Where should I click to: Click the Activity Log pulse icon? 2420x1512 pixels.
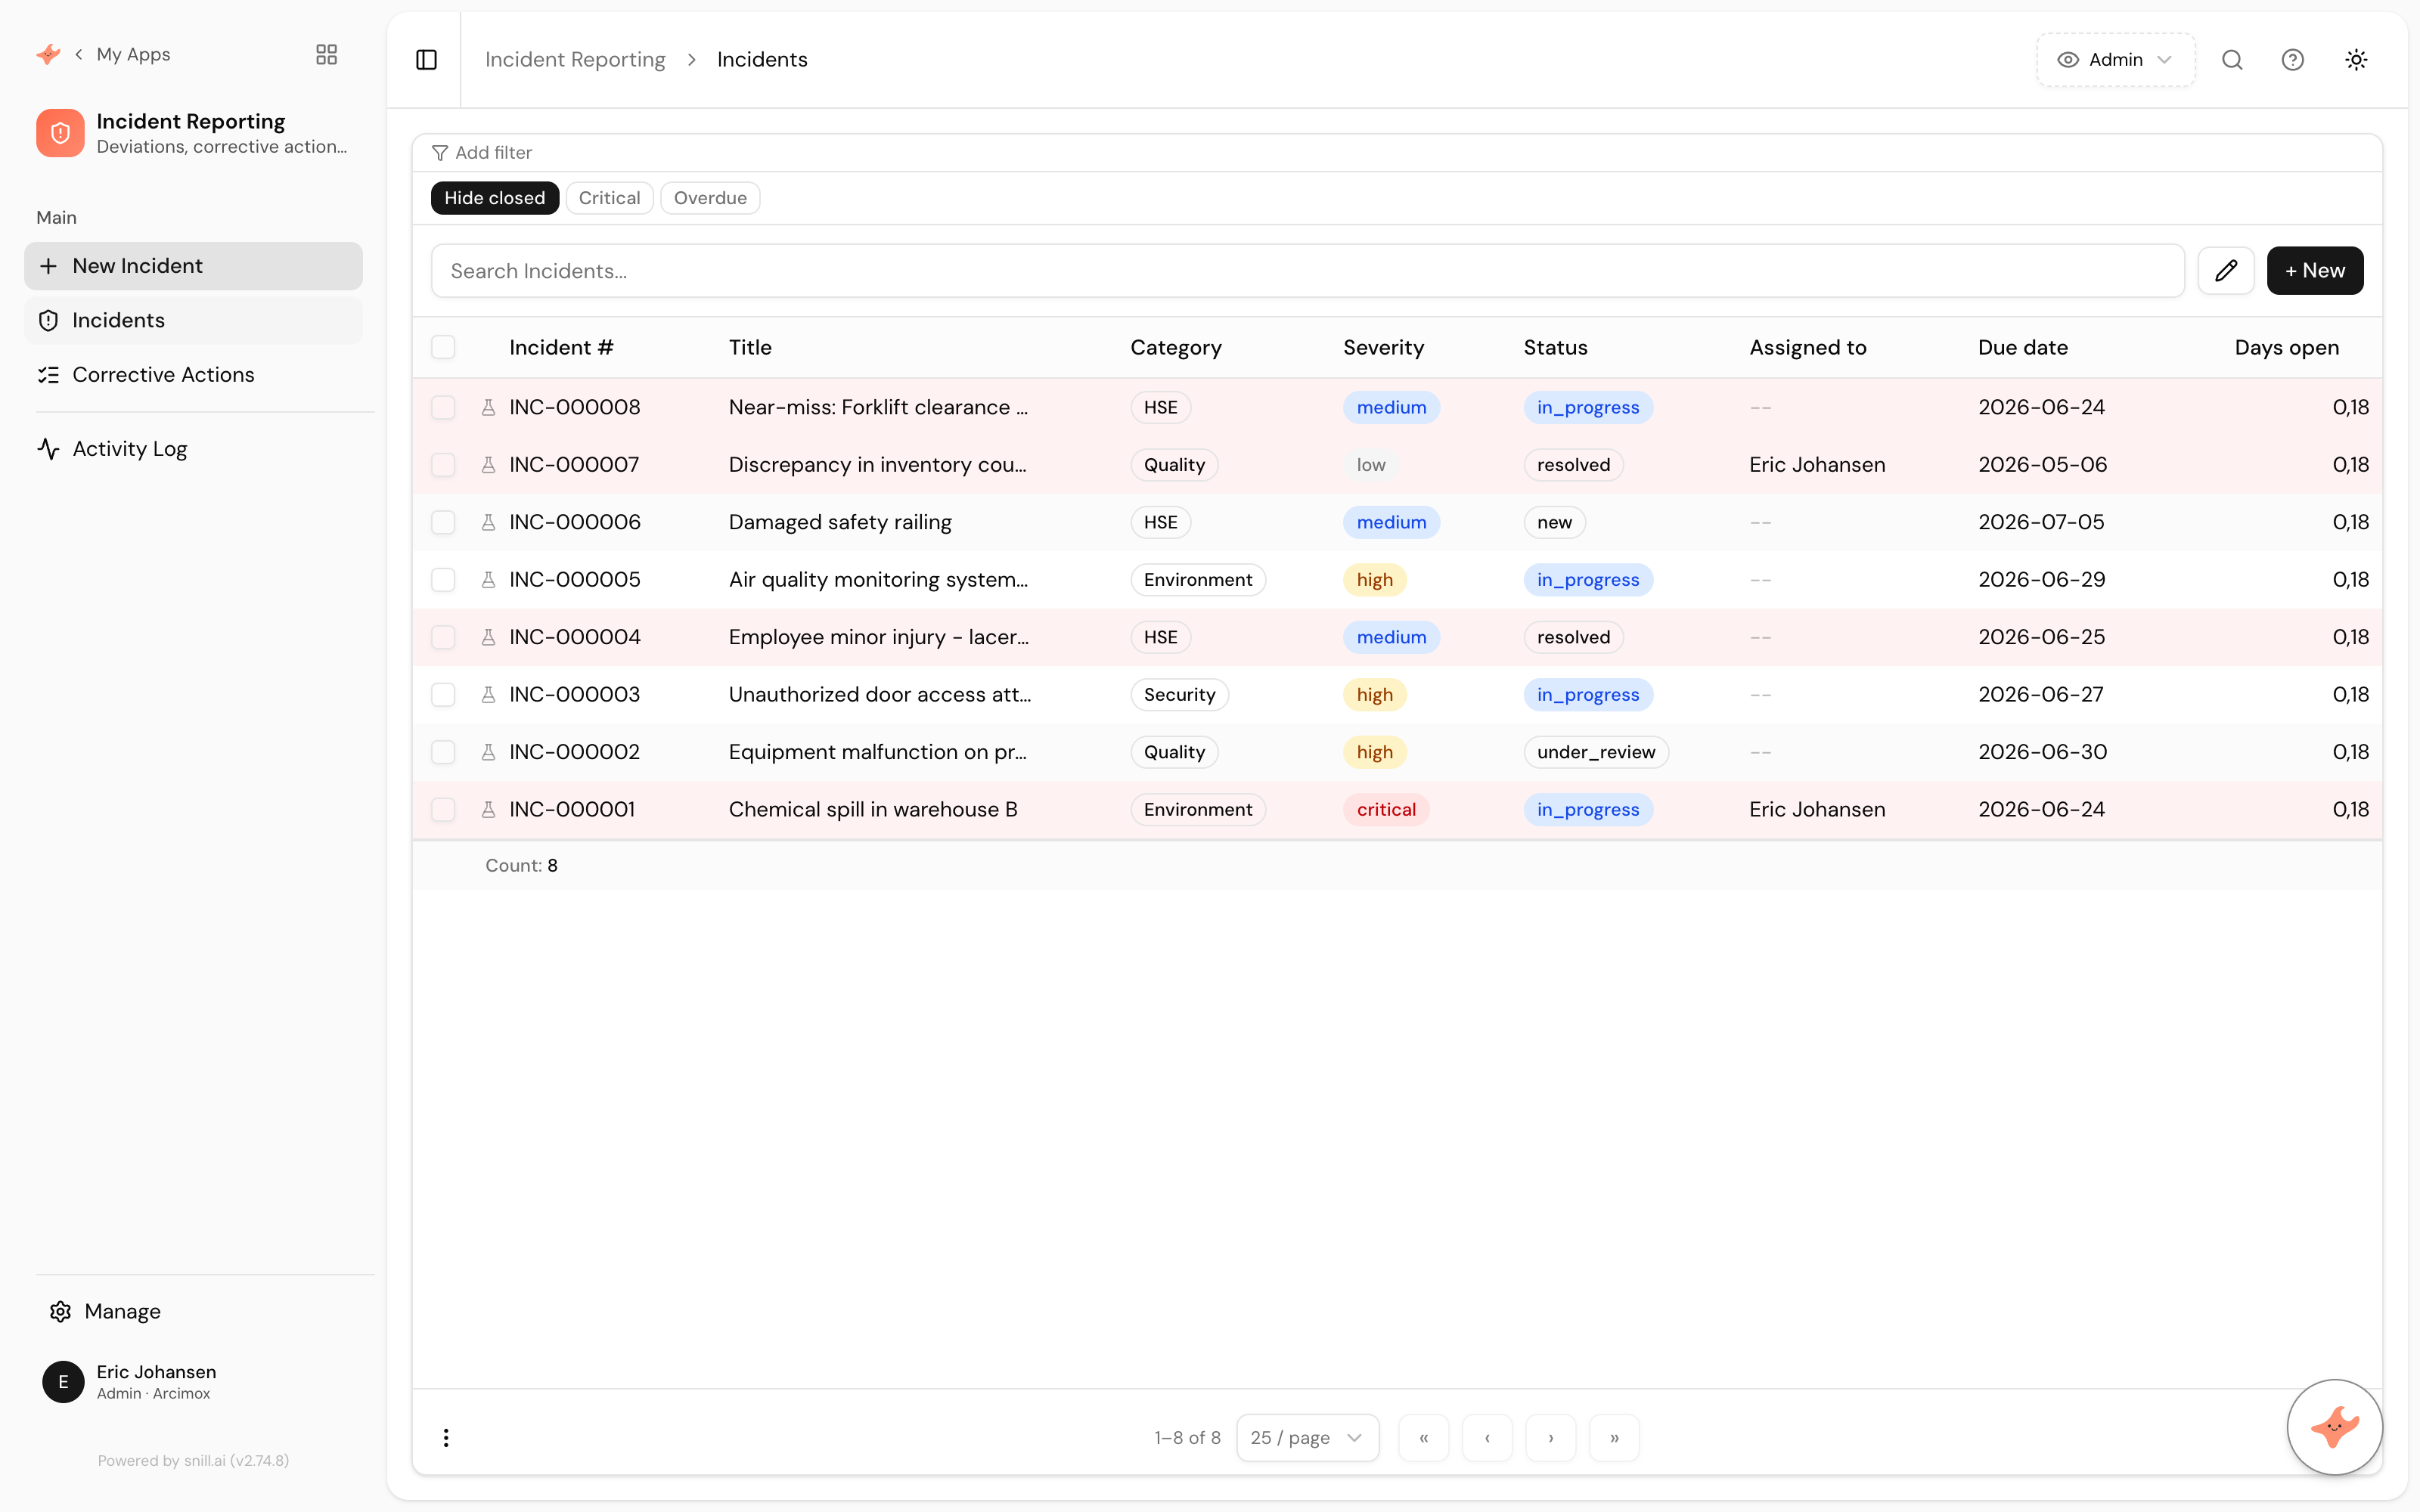pos(48,449)
